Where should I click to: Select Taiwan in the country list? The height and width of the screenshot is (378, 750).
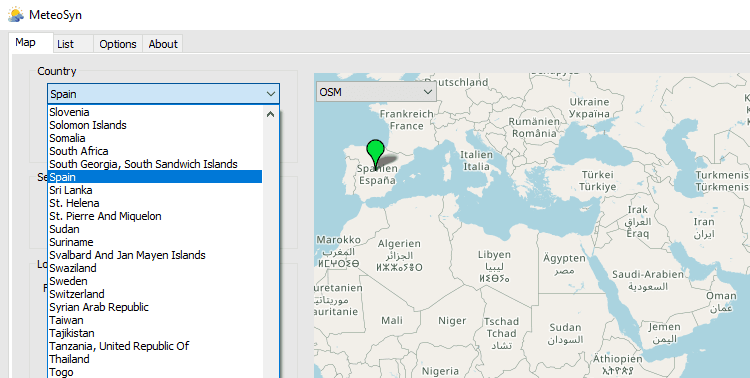155,320
